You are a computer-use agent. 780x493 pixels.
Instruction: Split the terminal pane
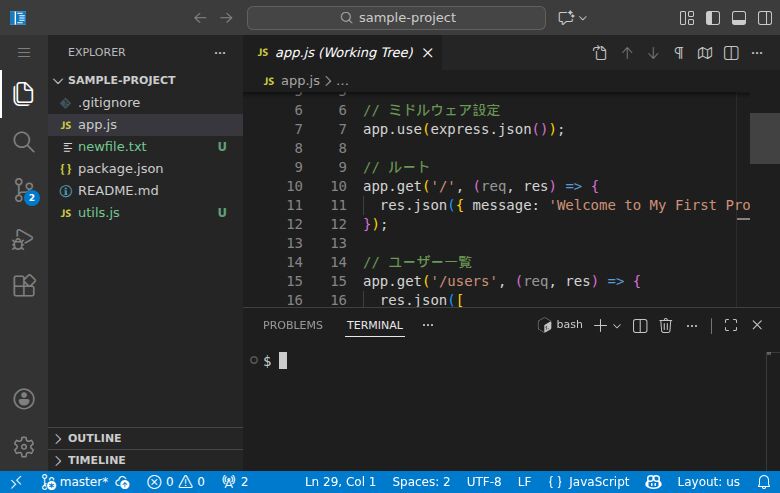[x=640, y=325]
